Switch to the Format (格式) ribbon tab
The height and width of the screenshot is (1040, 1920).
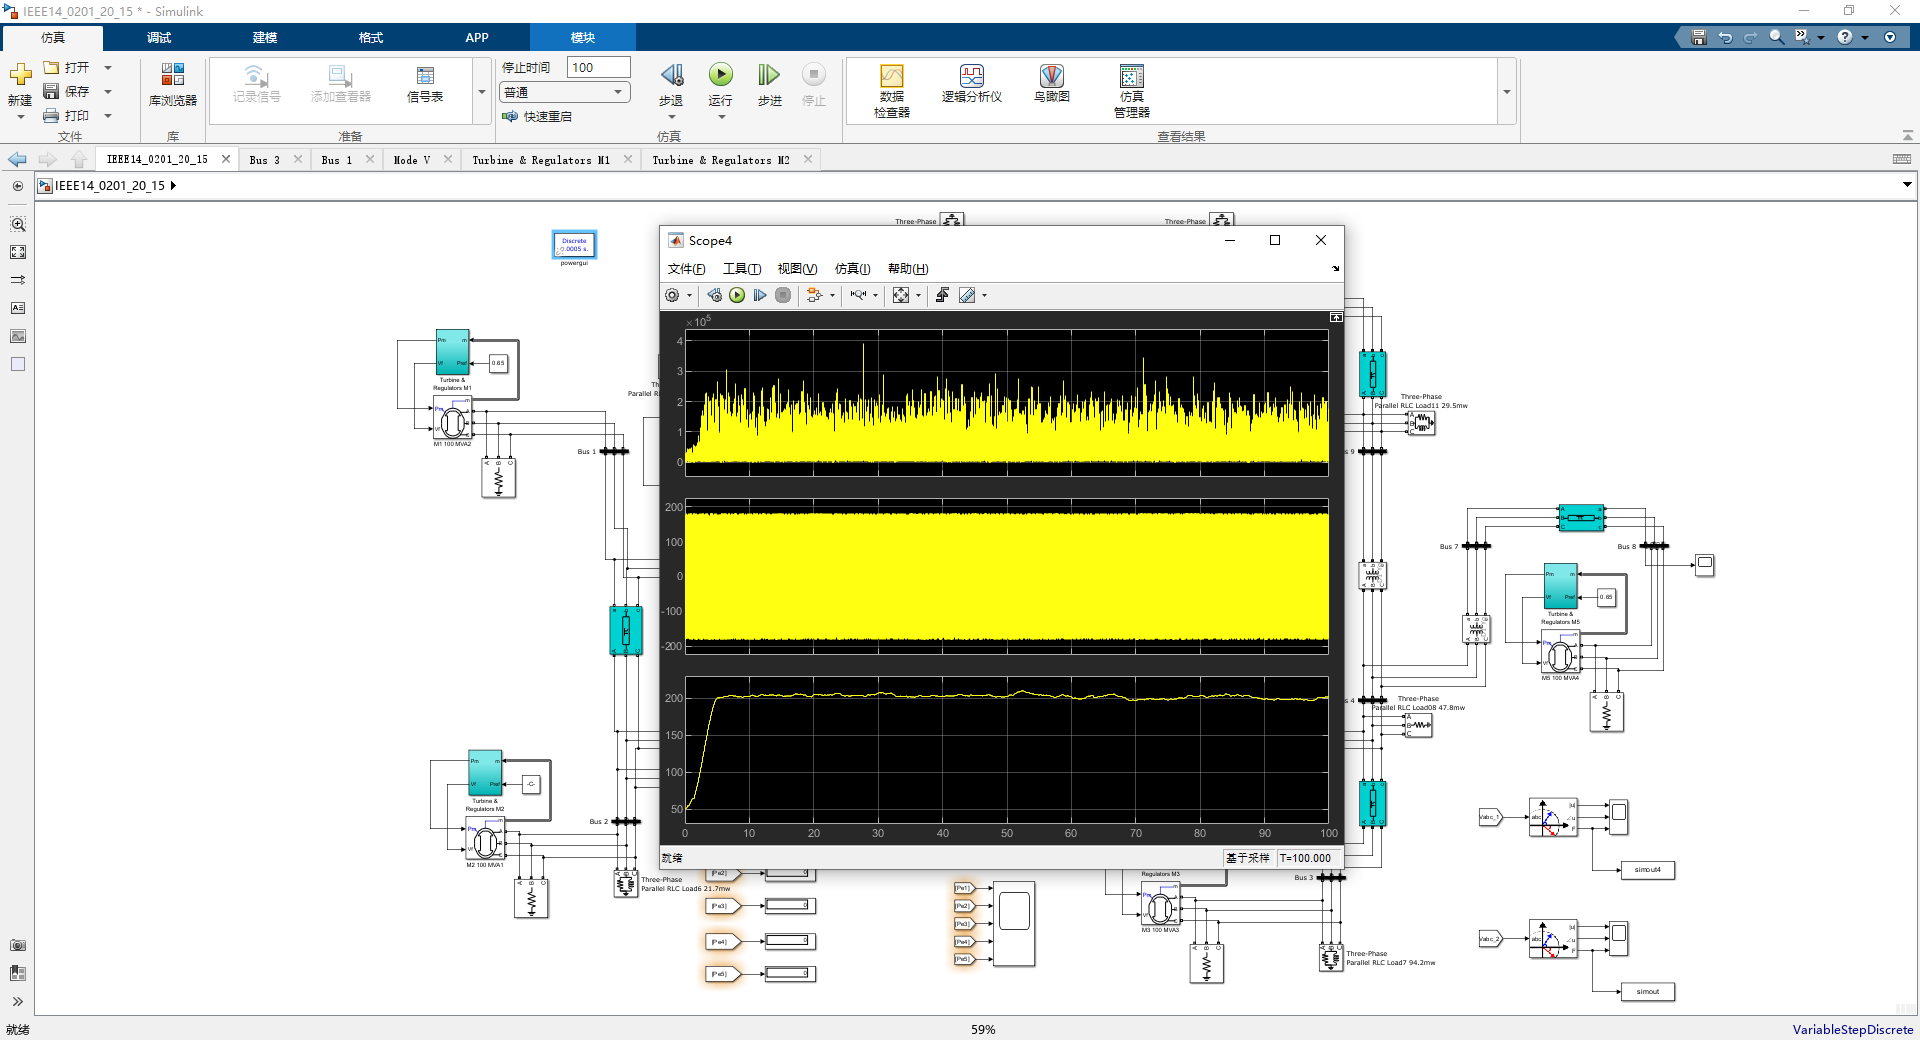371,37
